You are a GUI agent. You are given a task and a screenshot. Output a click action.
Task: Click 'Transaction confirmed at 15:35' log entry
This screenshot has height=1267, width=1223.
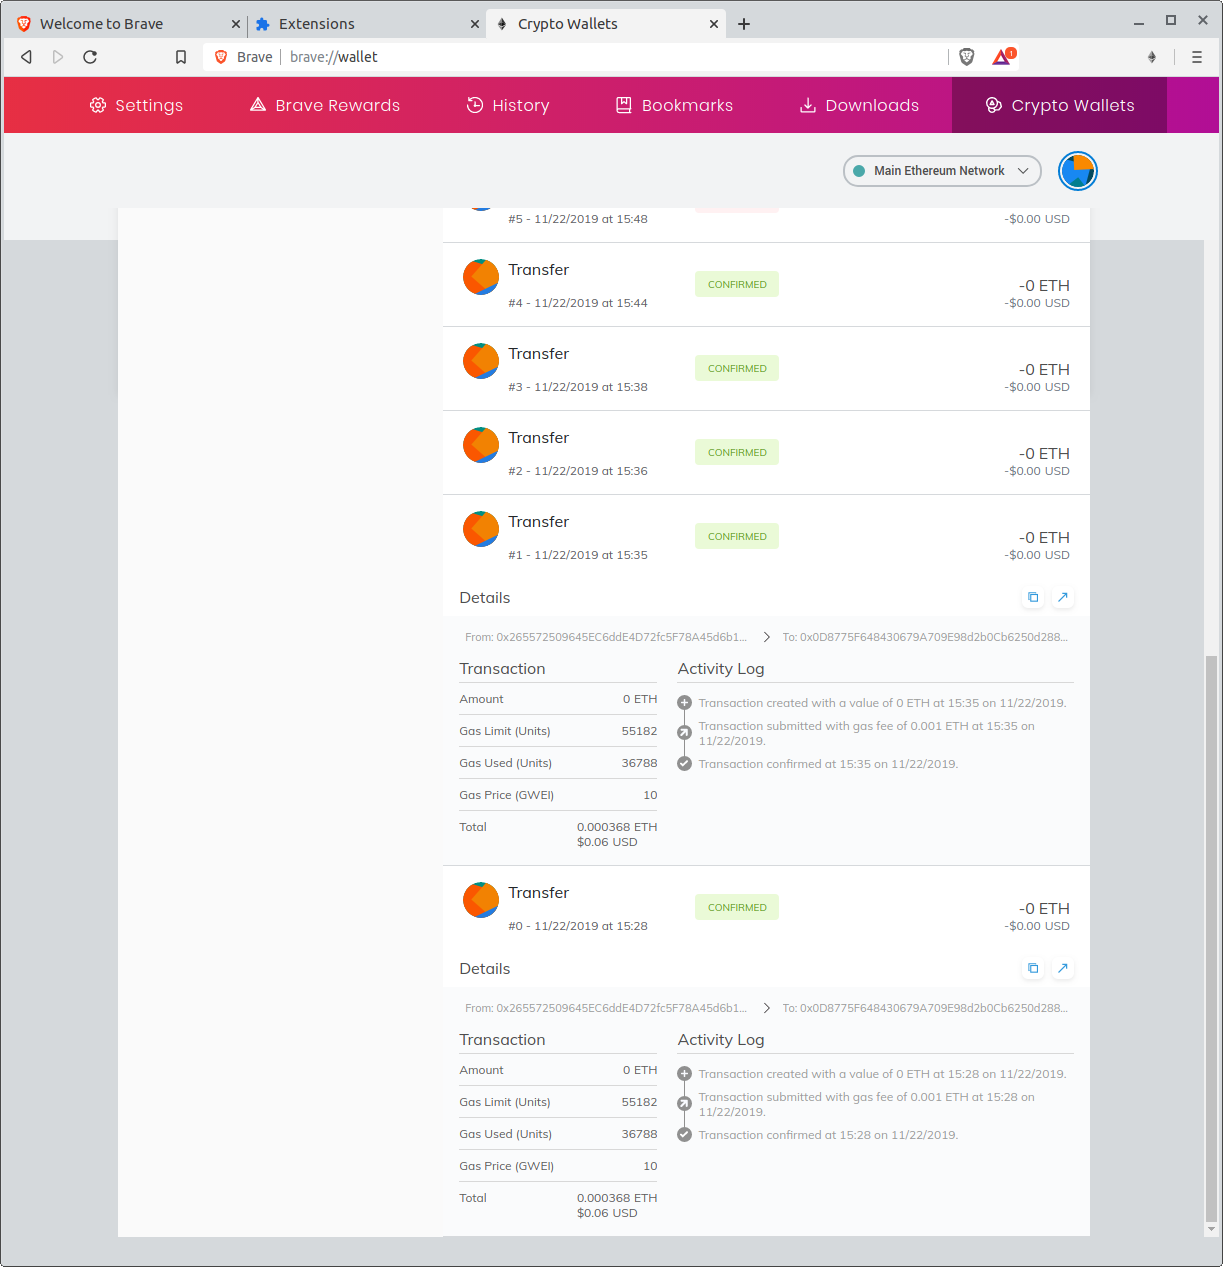coord(828,764)
